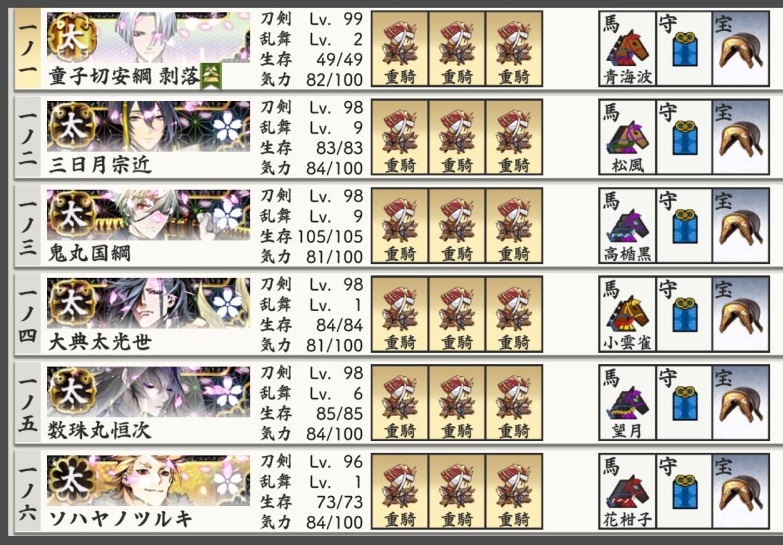Open the 花柑子 horse slot
The image size is (783, 545).
click(x=627, y=491)
